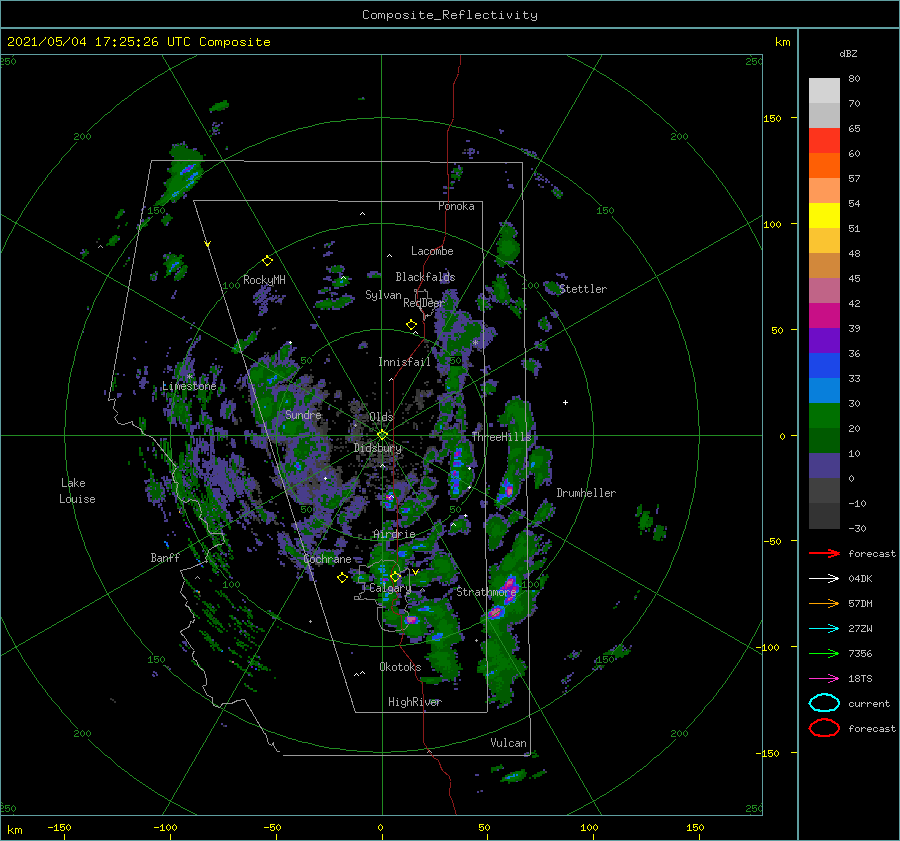This screenshot has height=841, width=900.
Task: Click the Strathmore city label
Action: [x=486, y=591]
